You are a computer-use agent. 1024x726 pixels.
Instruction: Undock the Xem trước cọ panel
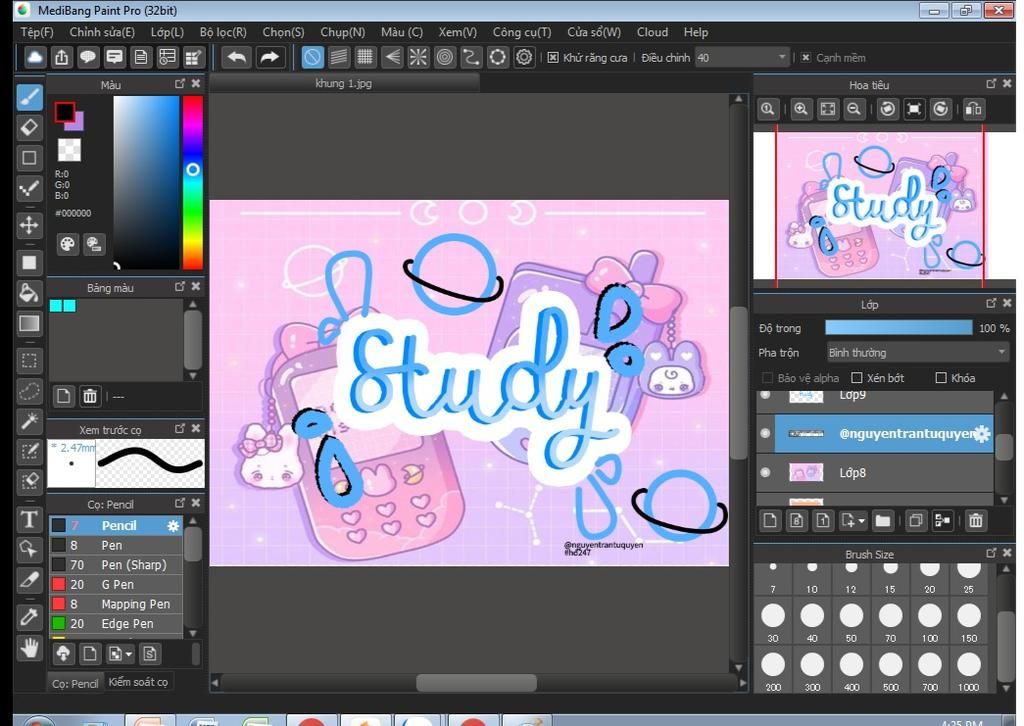(x=180, y=429)
